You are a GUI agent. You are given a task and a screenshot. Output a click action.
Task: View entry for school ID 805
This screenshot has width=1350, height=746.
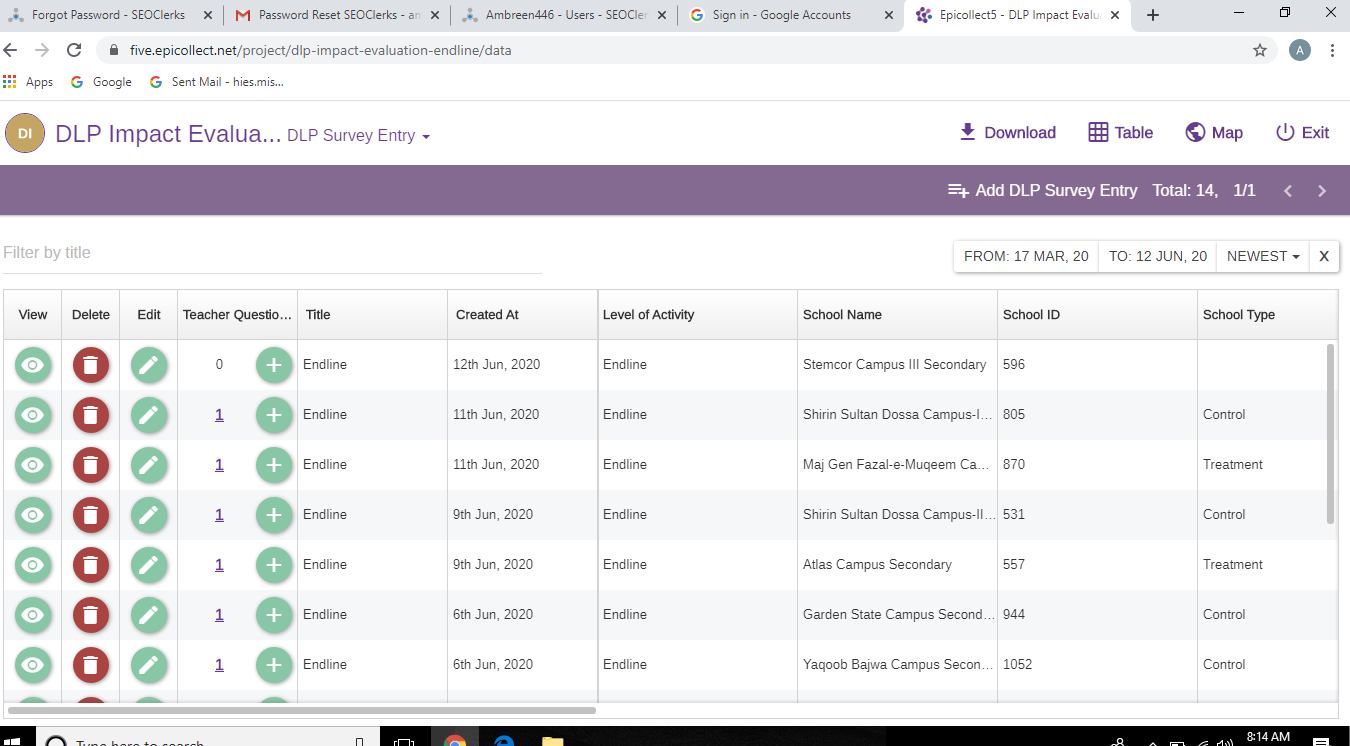tap(33, 415)
